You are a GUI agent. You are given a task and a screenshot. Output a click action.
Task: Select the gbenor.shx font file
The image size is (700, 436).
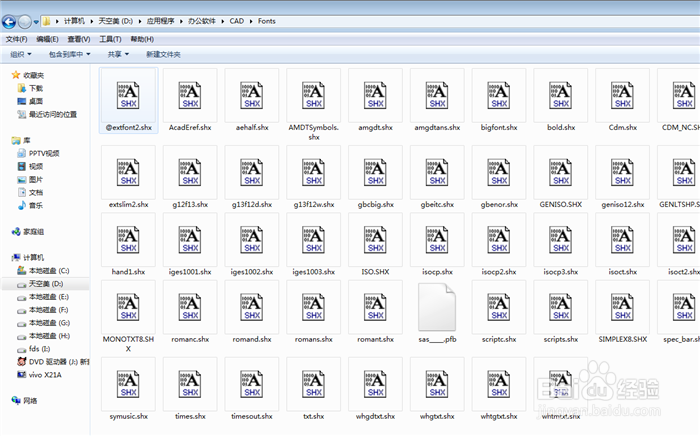tap(499, 177)
